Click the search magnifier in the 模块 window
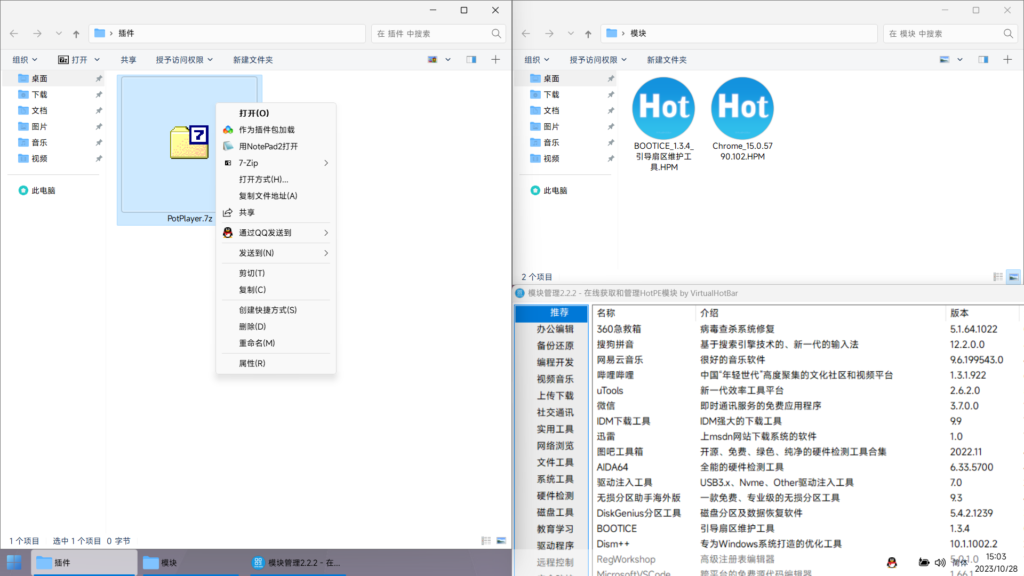This screenshot has height=576, width=1024. (1008, 33)
